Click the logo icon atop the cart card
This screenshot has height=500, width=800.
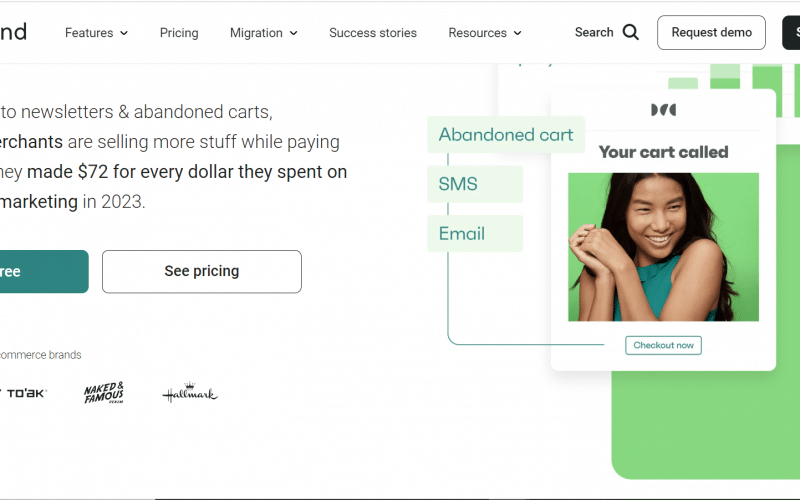coord(663,110)
